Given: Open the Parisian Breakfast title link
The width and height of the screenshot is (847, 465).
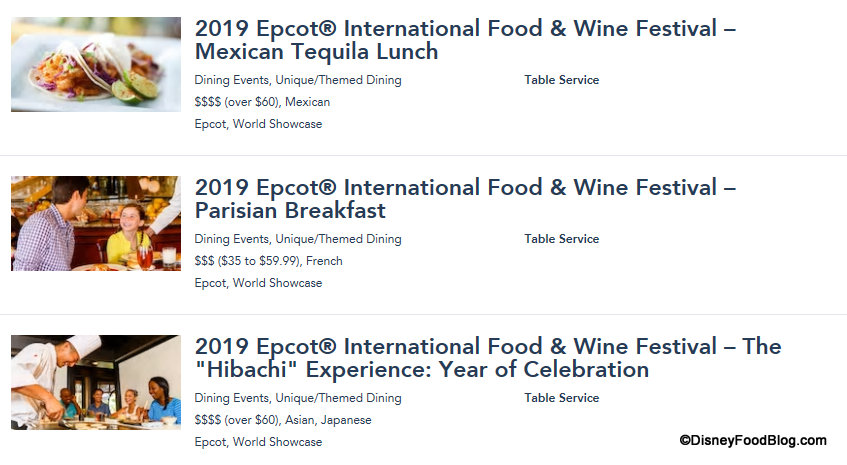Looking at the screenshot, I should (465, 199).
